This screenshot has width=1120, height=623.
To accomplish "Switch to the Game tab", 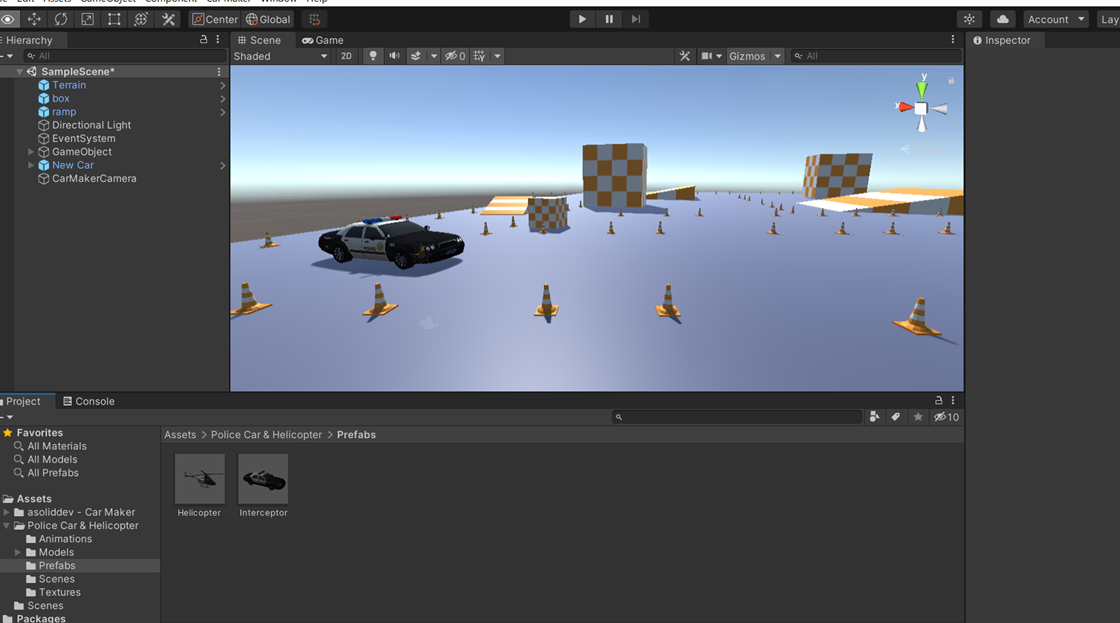I will pos(323,40).
